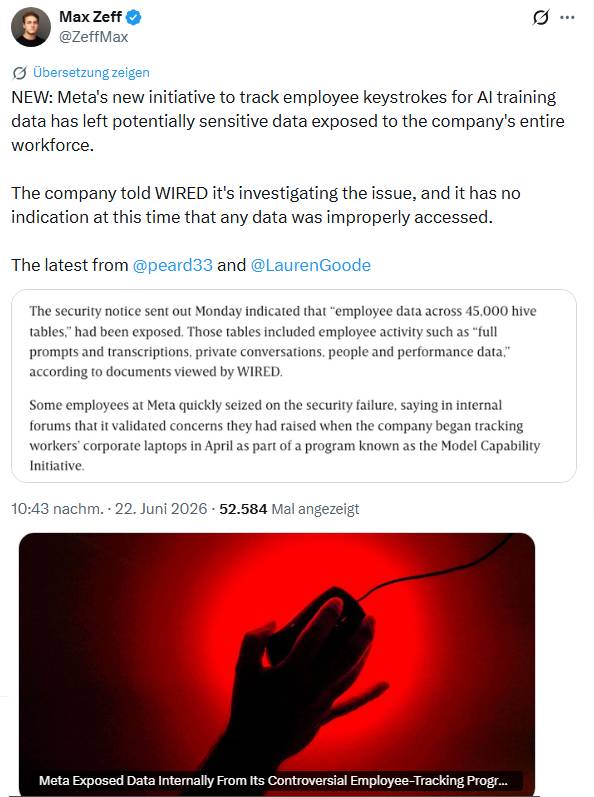Click the paragraph about Model Capability Initiative

285,435
